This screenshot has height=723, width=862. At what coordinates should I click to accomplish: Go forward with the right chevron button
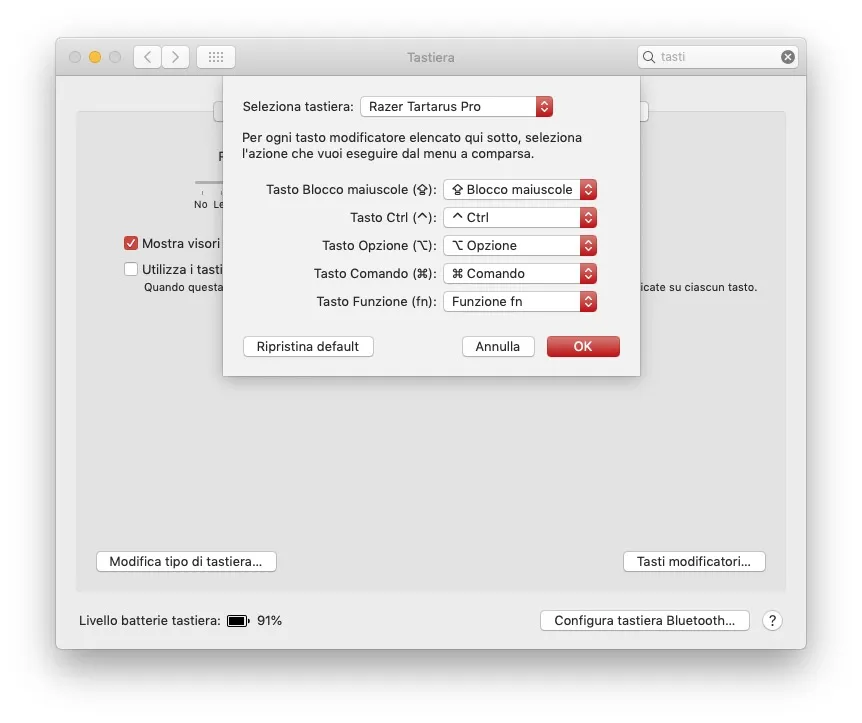(175, 57)
